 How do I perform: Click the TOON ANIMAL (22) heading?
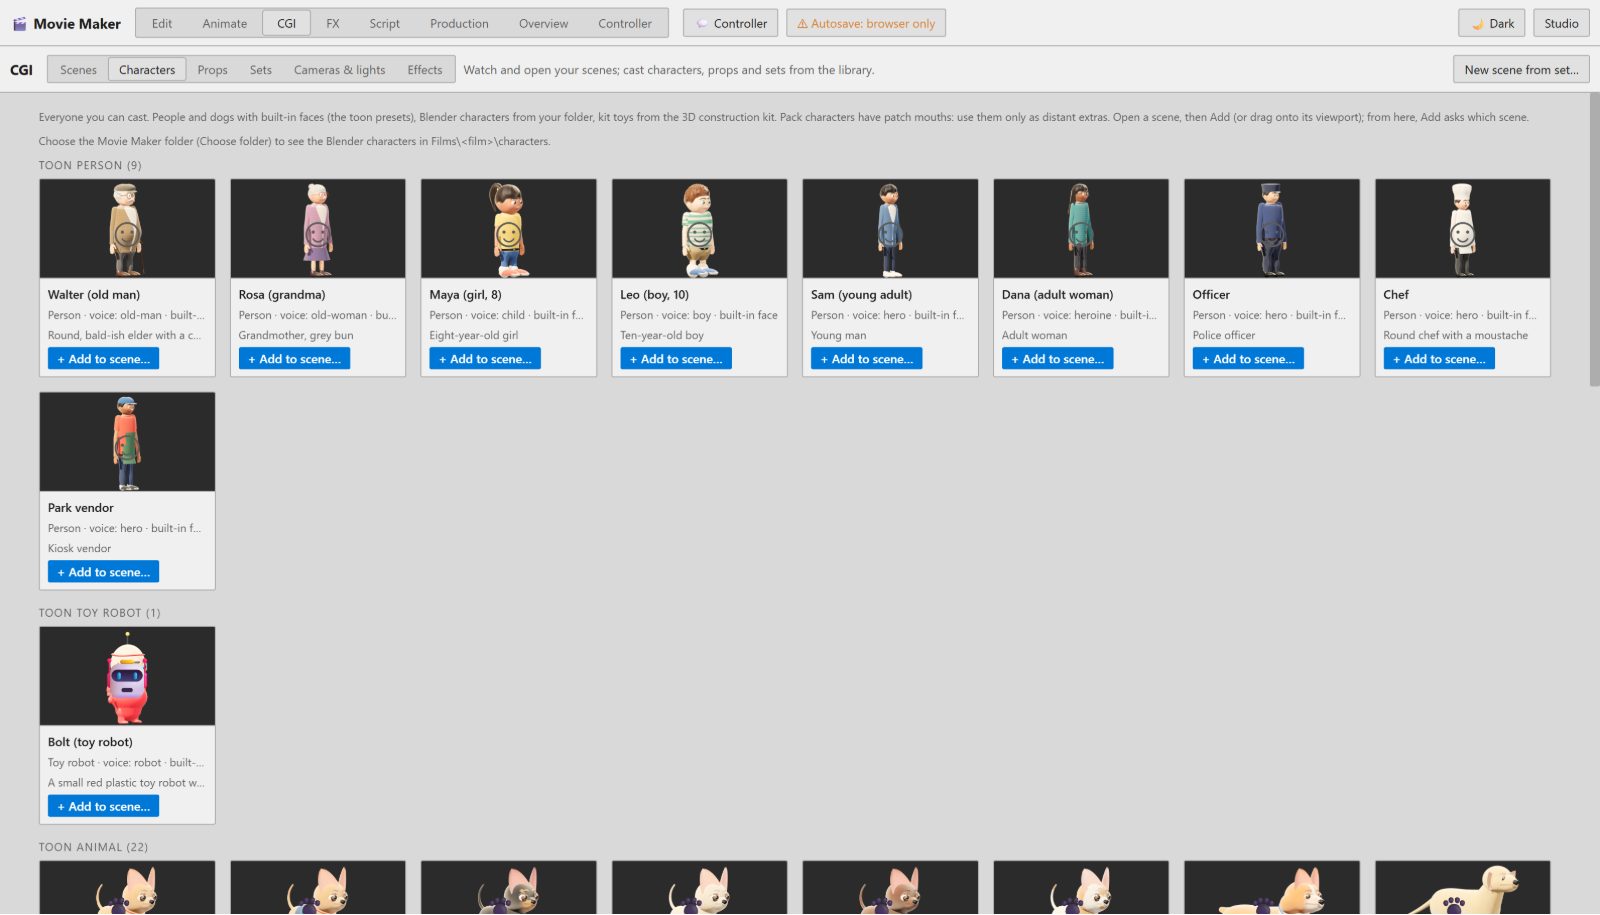coord(93,847)
